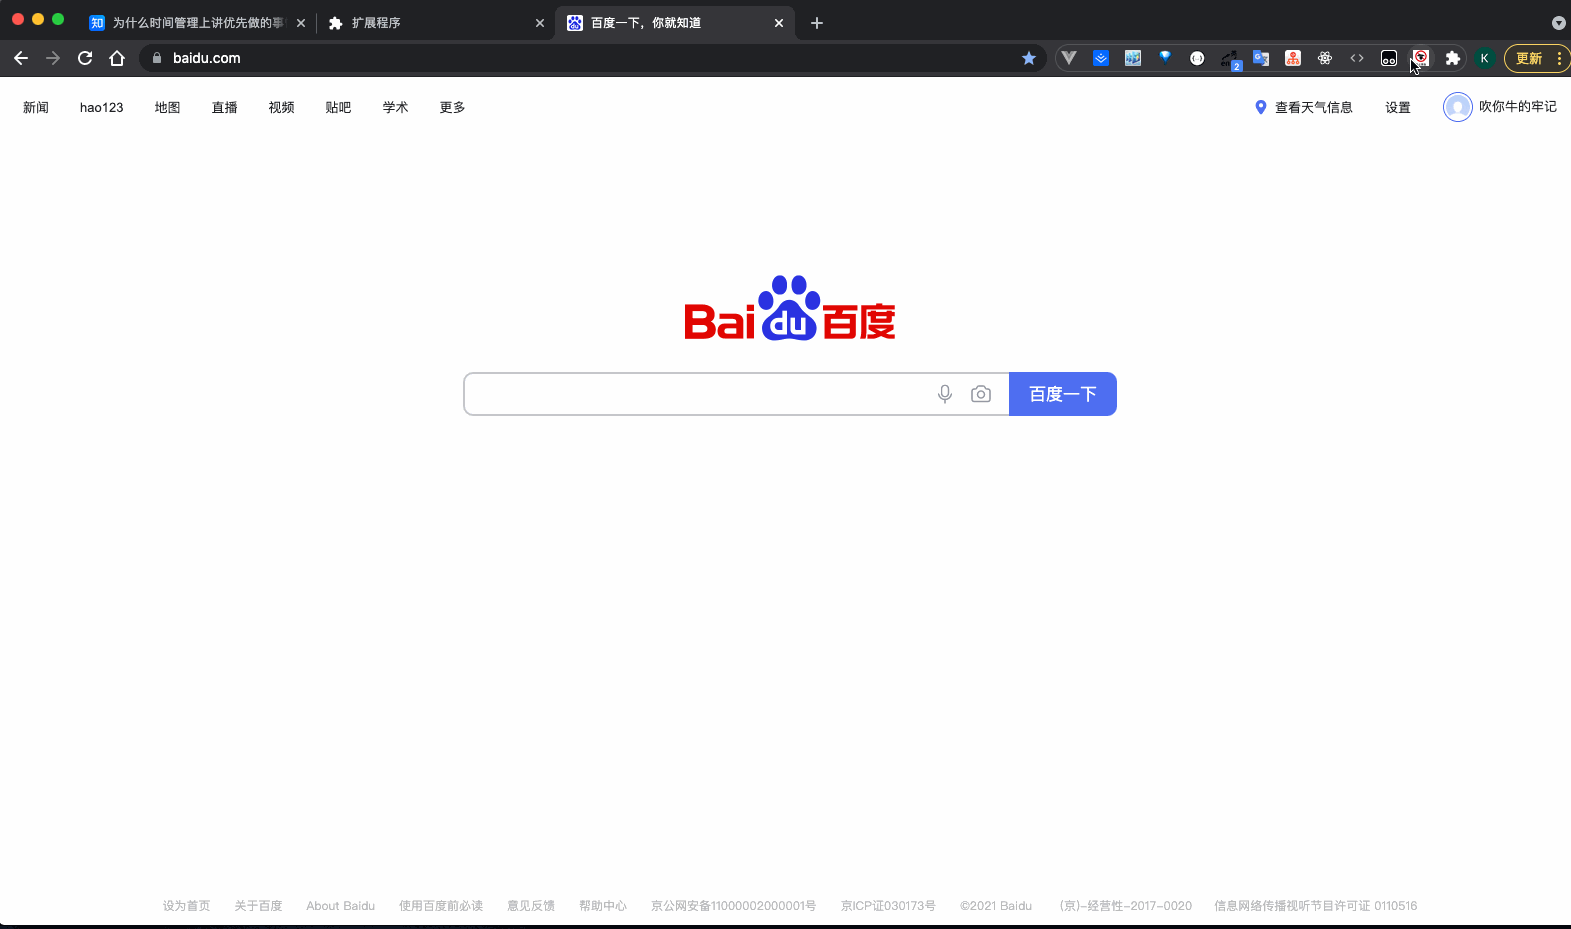Close the Zhihu 为什么时间管理 tab
Viewport: 1571px width, 929px height.
pyautogui.click(x=301, y=23)
